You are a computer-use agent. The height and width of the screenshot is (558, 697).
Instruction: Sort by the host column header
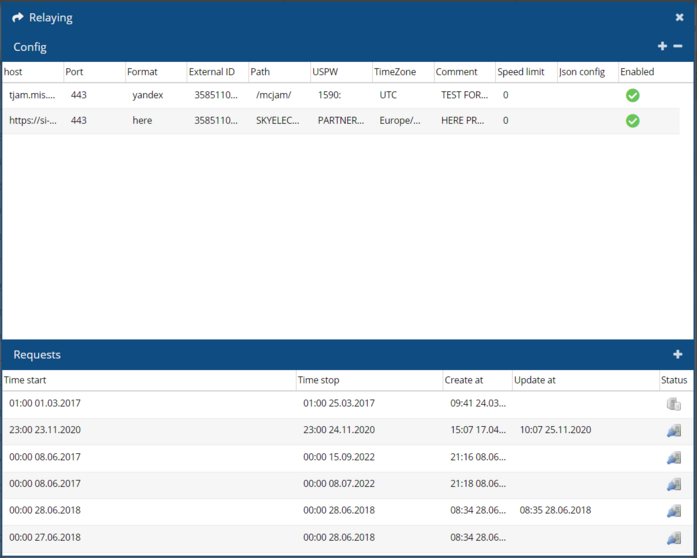[x=32, y=72]
